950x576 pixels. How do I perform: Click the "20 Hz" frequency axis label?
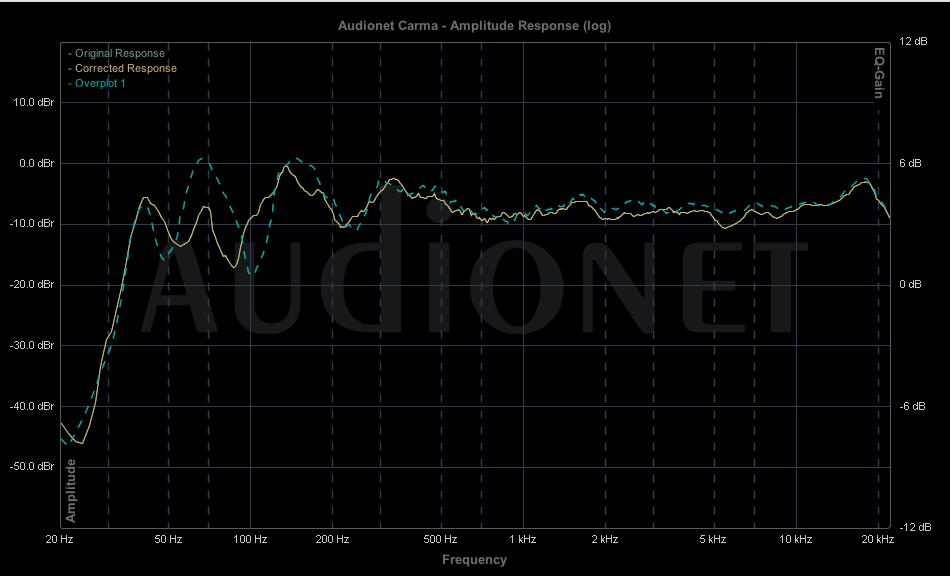[59, 540]
